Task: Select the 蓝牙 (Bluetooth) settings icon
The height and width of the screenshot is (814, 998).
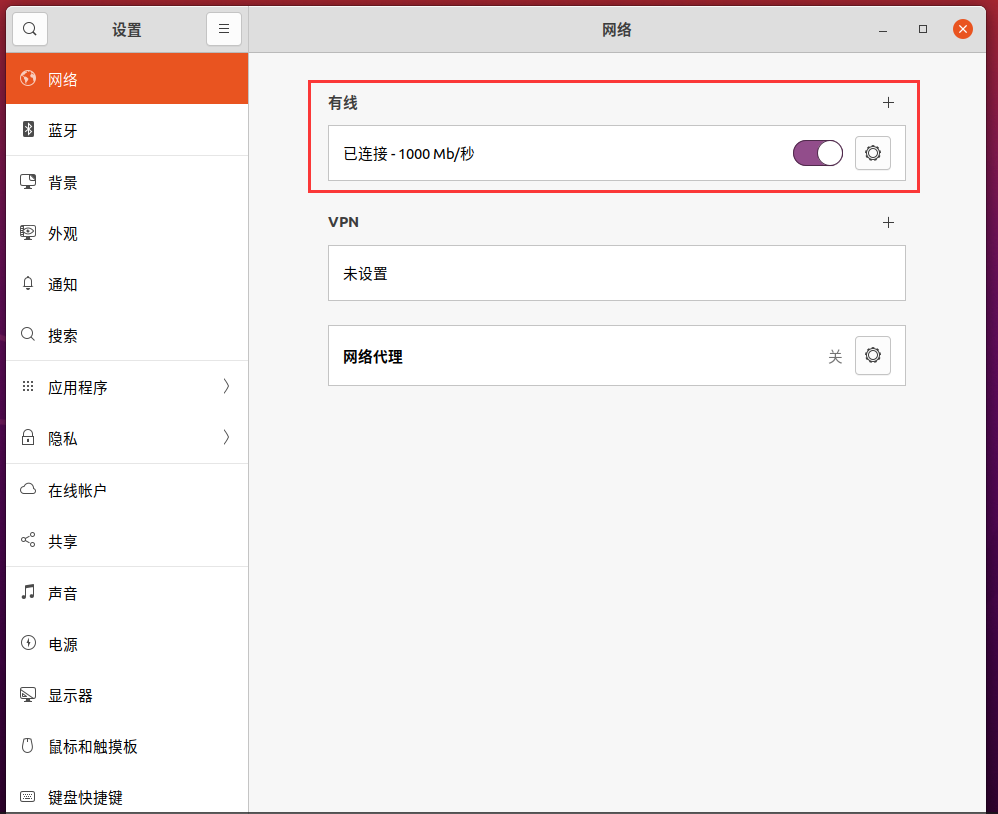Action: click(x=63, y=130)
